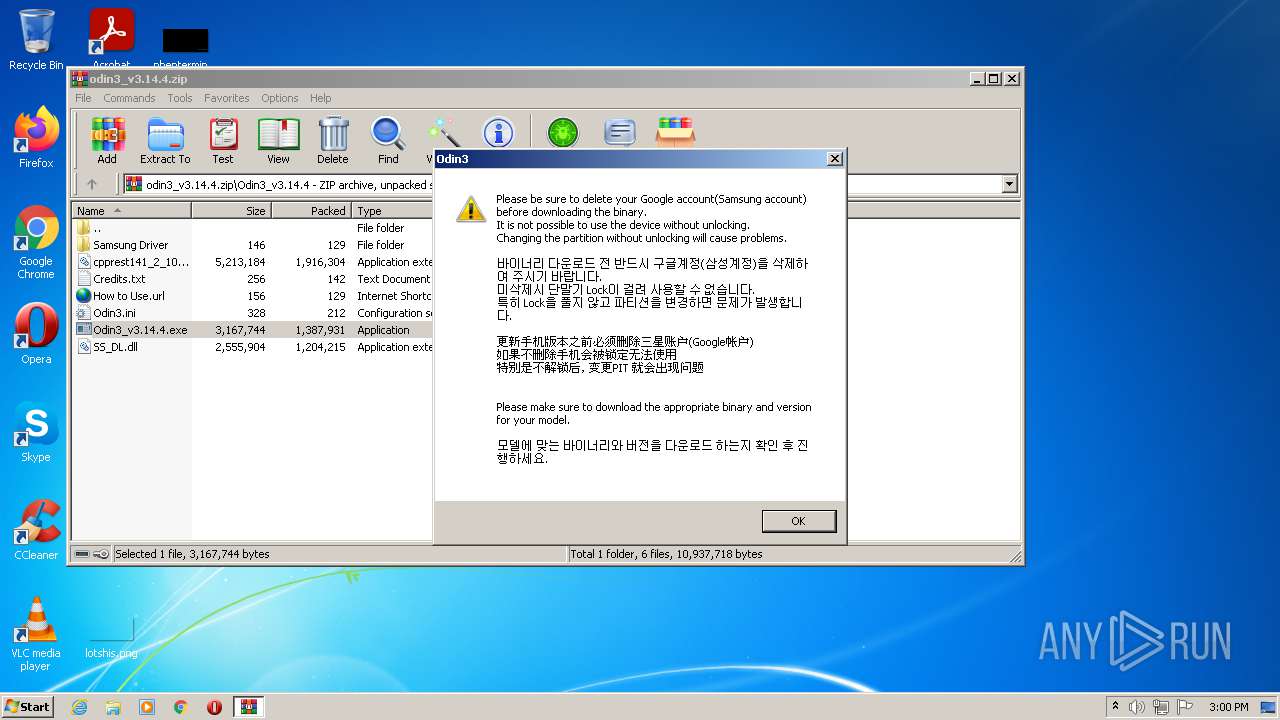This screenshot has height=720, width=1280.
Task: Open Google Chrome desktop shortcut
Action: coord(36,243)
